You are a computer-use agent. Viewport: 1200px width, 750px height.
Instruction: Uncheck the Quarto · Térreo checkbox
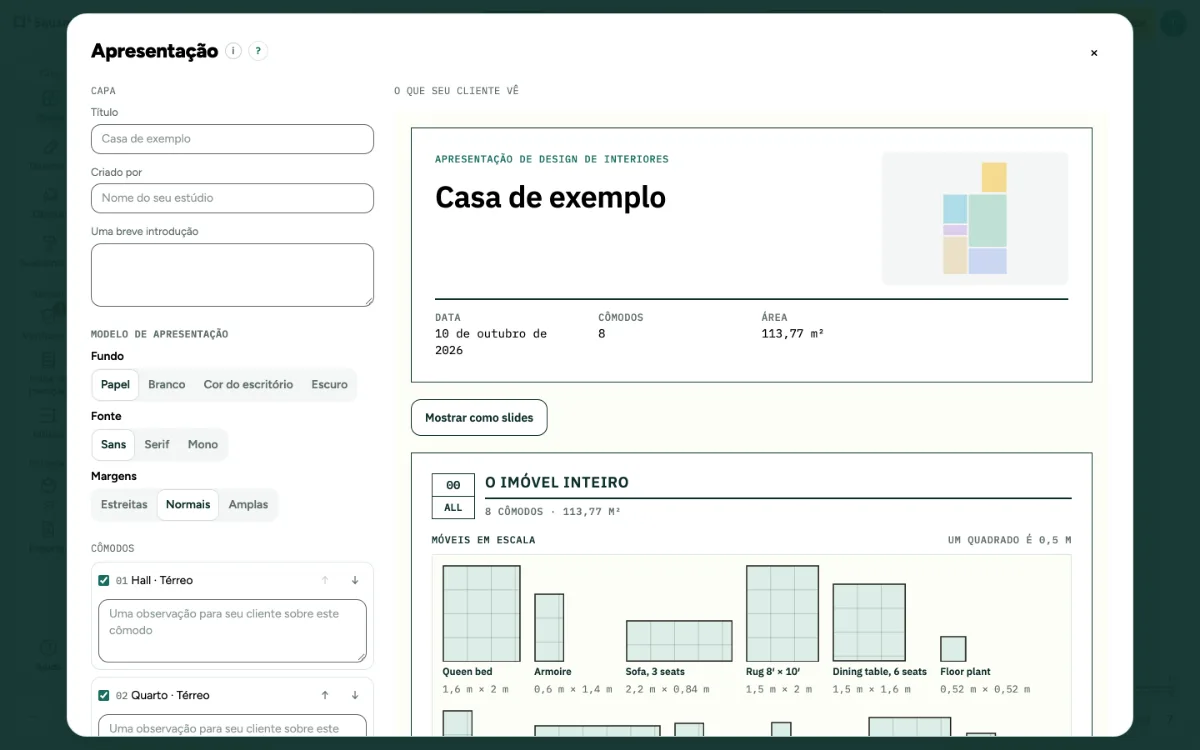click(x=104, y=695)
